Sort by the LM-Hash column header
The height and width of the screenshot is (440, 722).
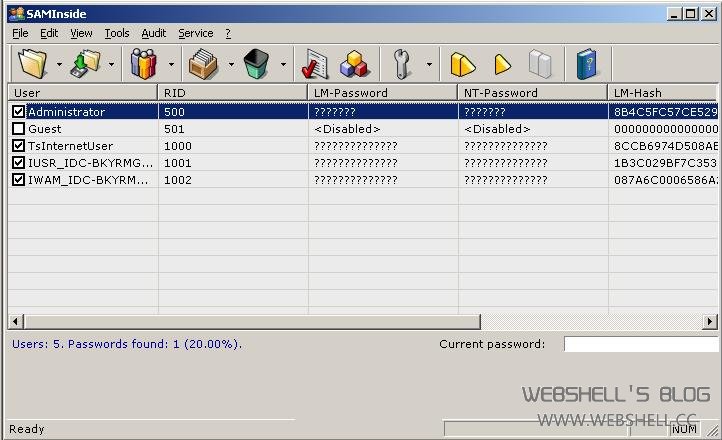pos(663,93)
